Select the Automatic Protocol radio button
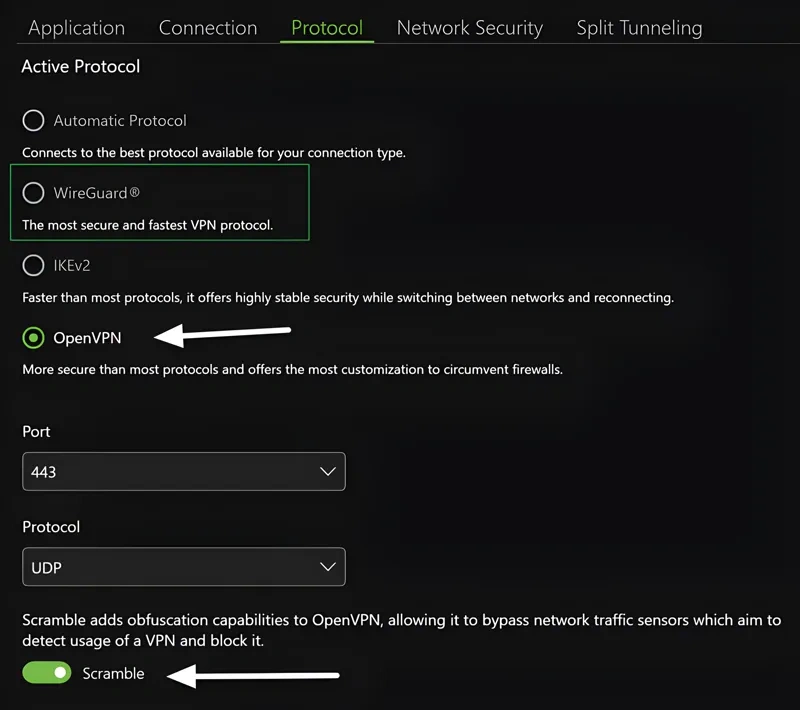Screen dimensions: 800x710 click(x=33, y=120)
